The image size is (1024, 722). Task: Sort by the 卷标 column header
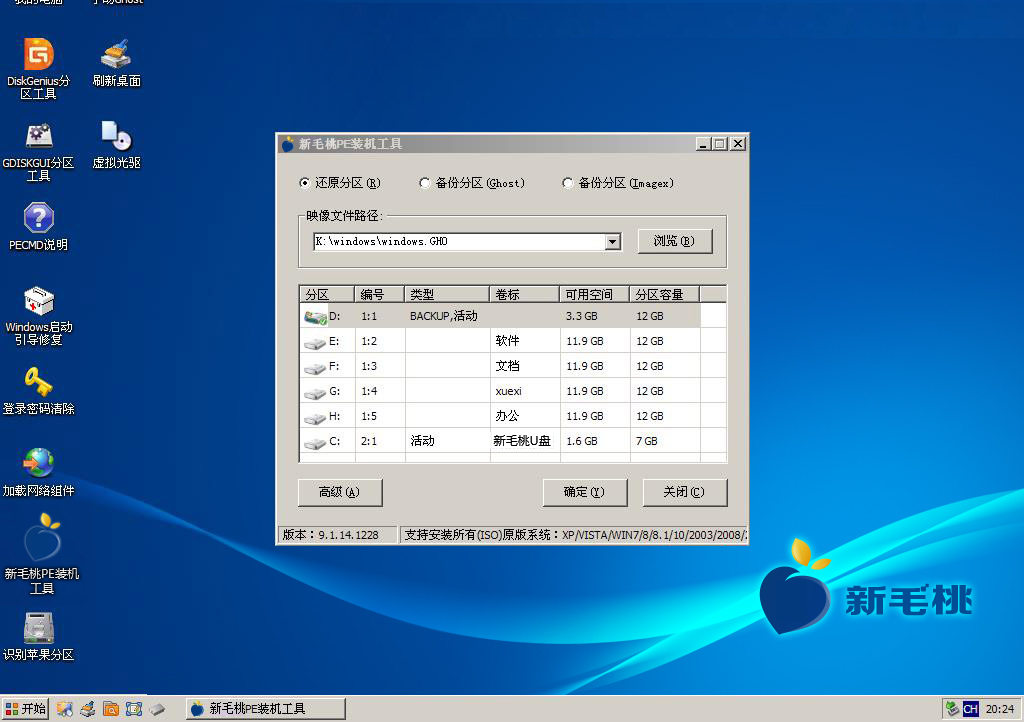(x=524, y=294)
